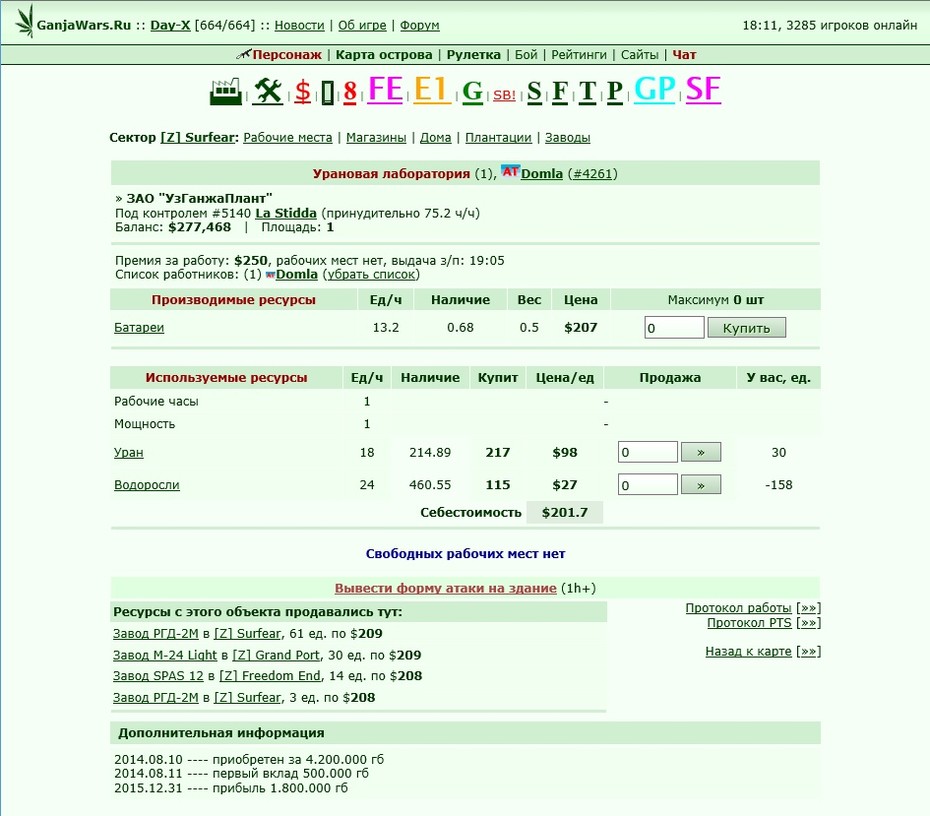Go to Рулетка menu item

click(x=473, y=55)
